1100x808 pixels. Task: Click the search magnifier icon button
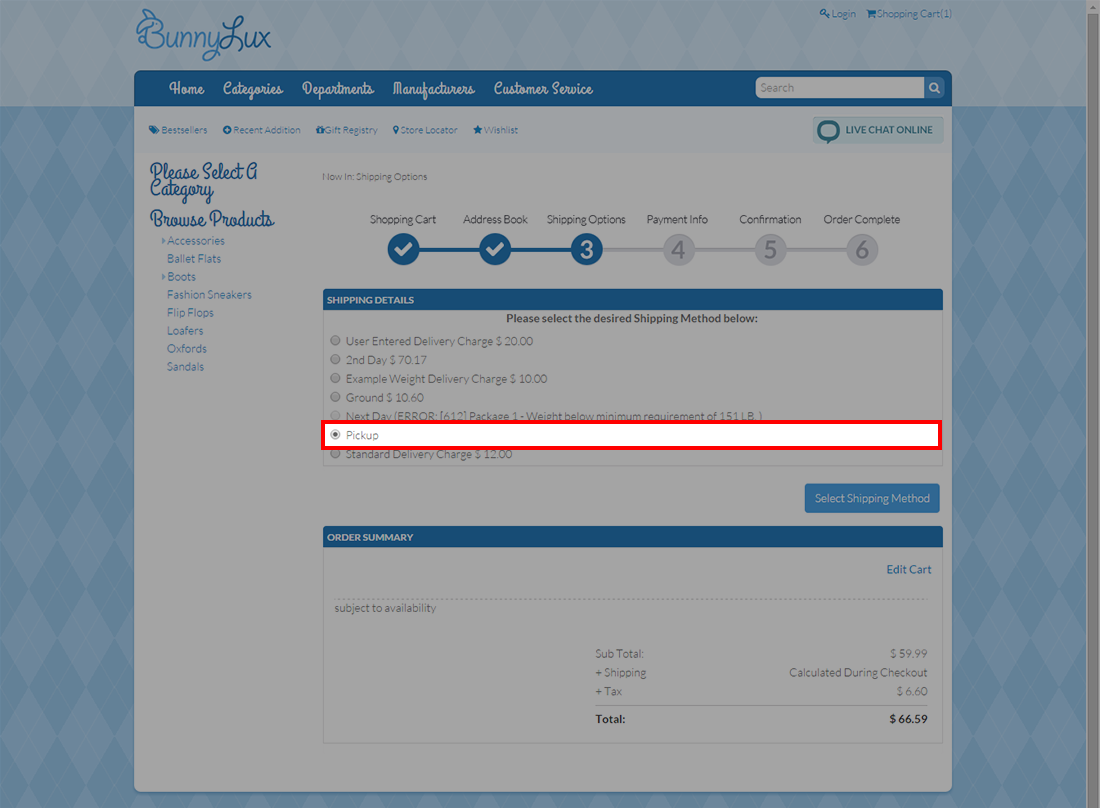[934, 88]
